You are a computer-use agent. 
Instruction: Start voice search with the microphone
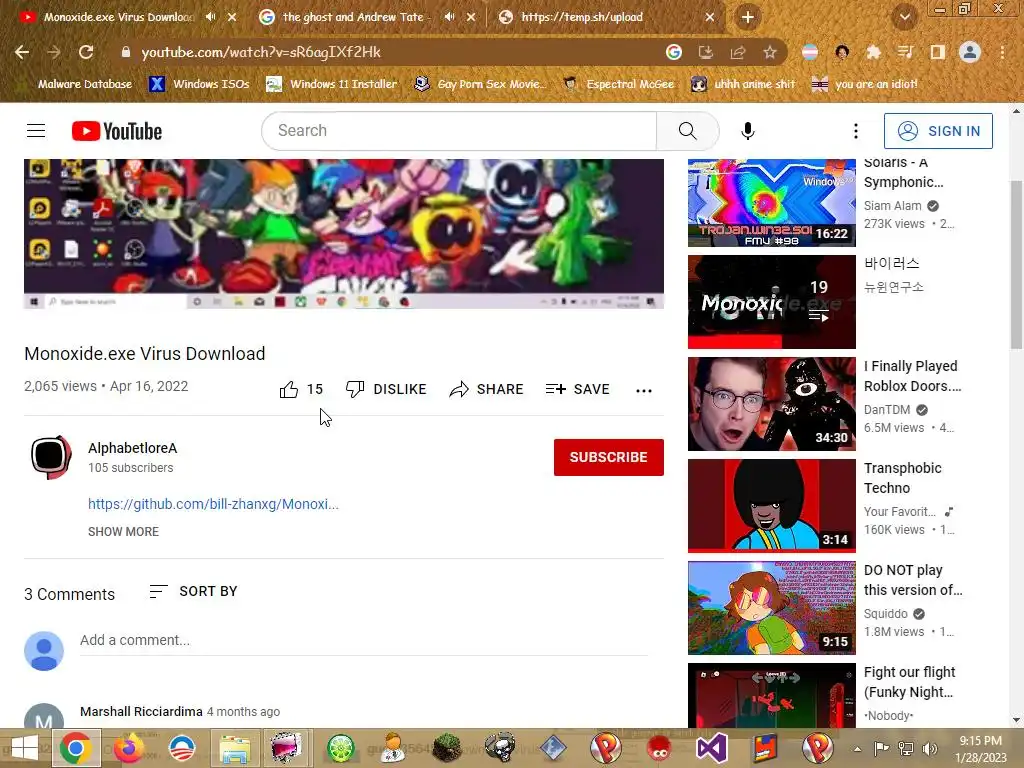(748, 131)
